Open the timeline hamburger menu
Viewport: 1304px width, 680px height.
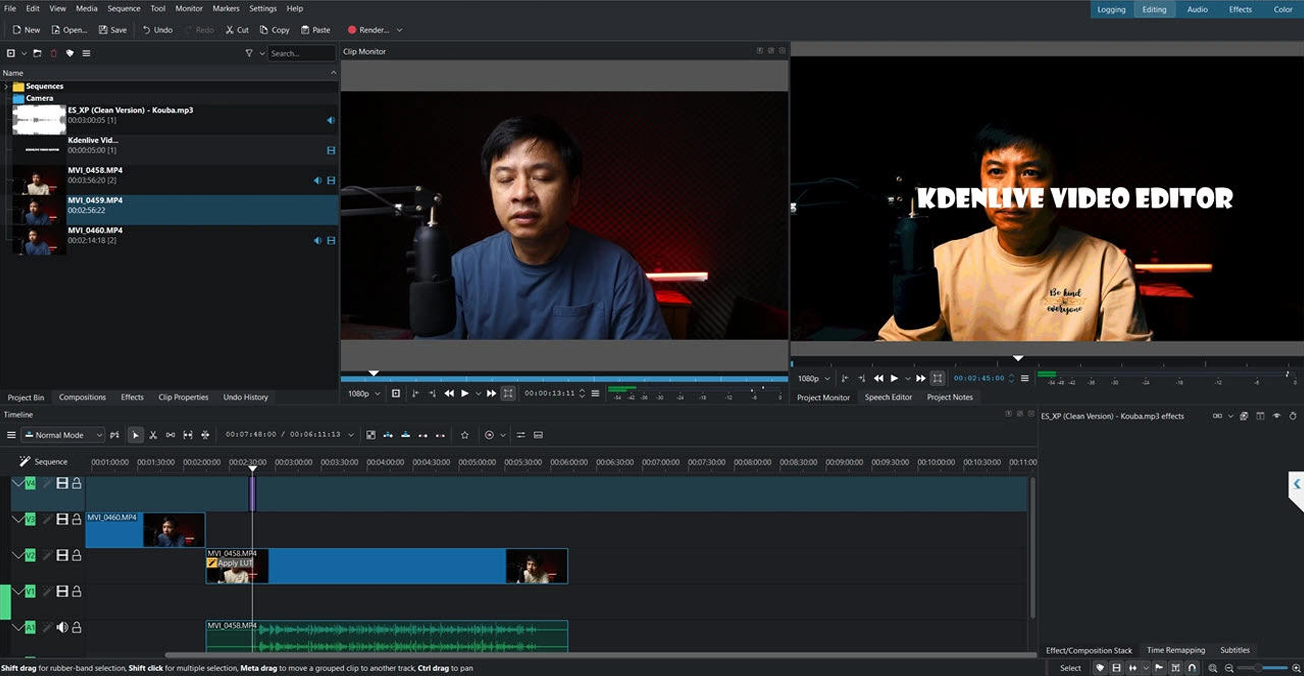[11, 435]
